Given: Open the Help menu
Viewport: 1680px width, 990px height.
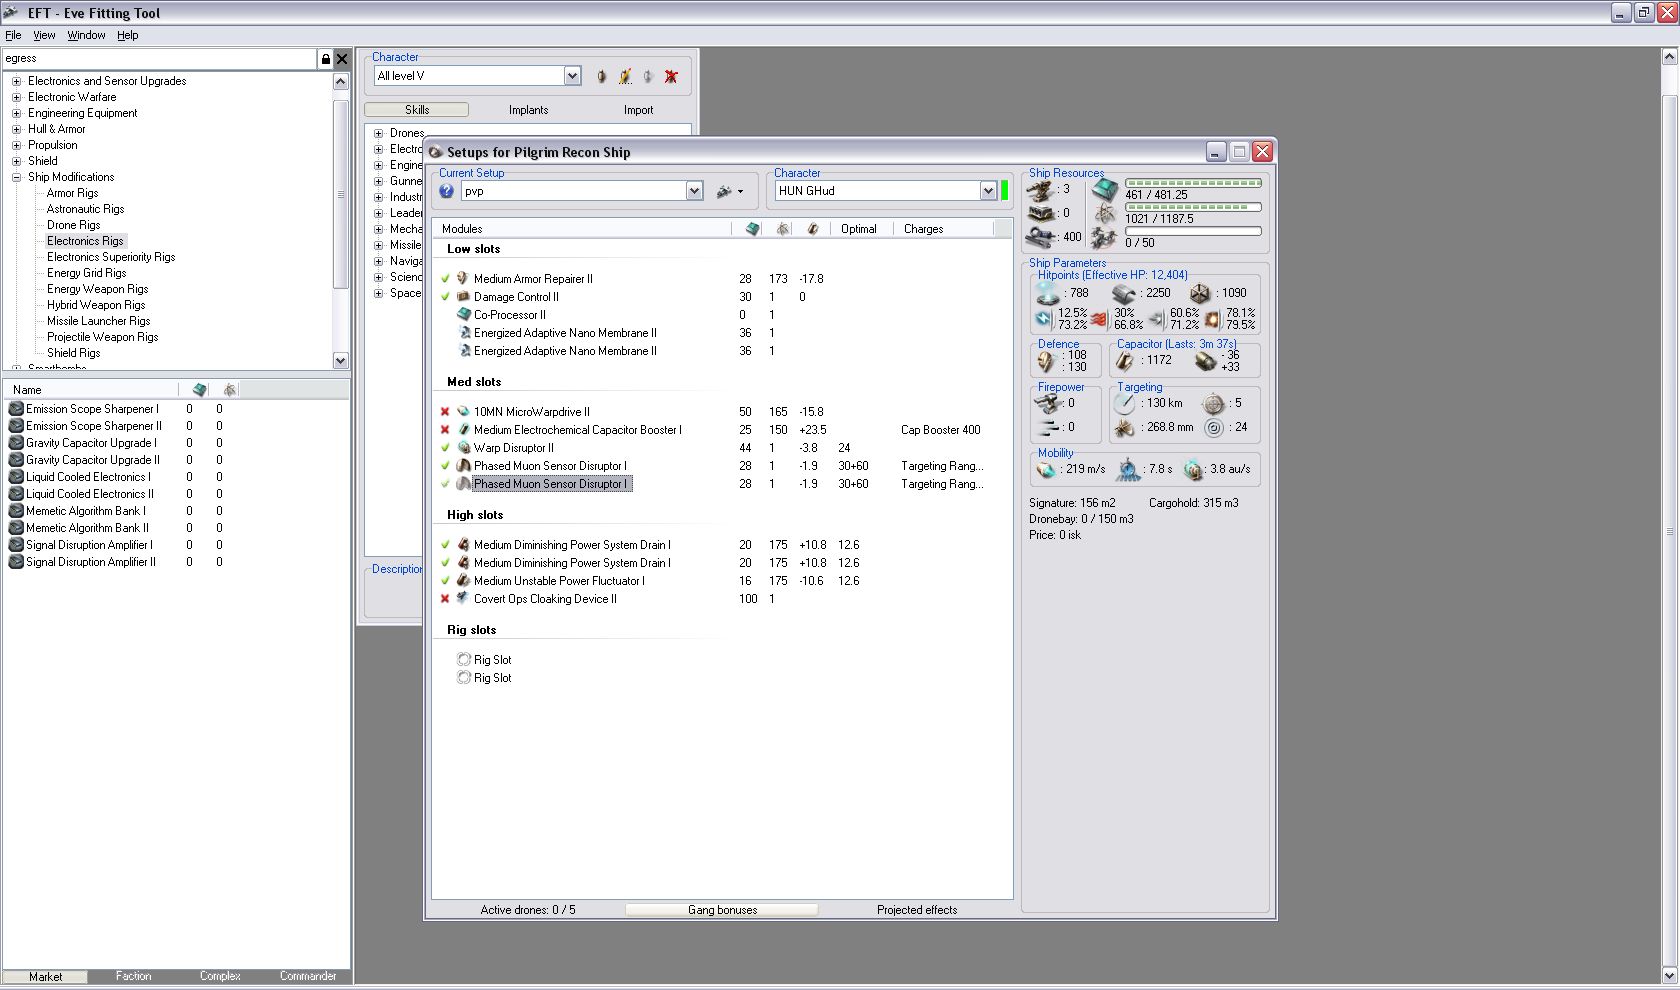Looking at the screenshot, I should click(x=127, y=35).
